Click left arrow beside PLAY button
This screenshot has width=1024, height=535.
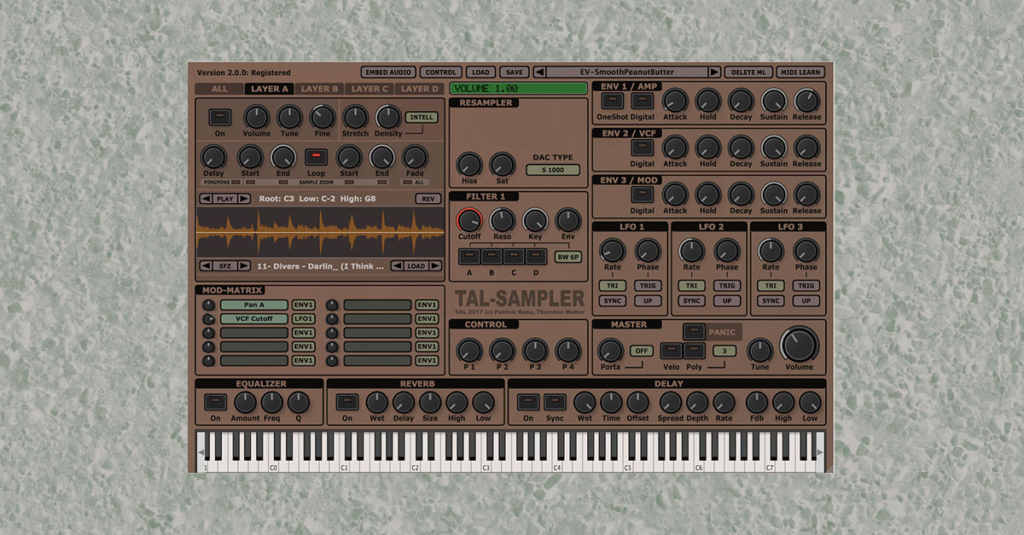(x=206, y=199)
